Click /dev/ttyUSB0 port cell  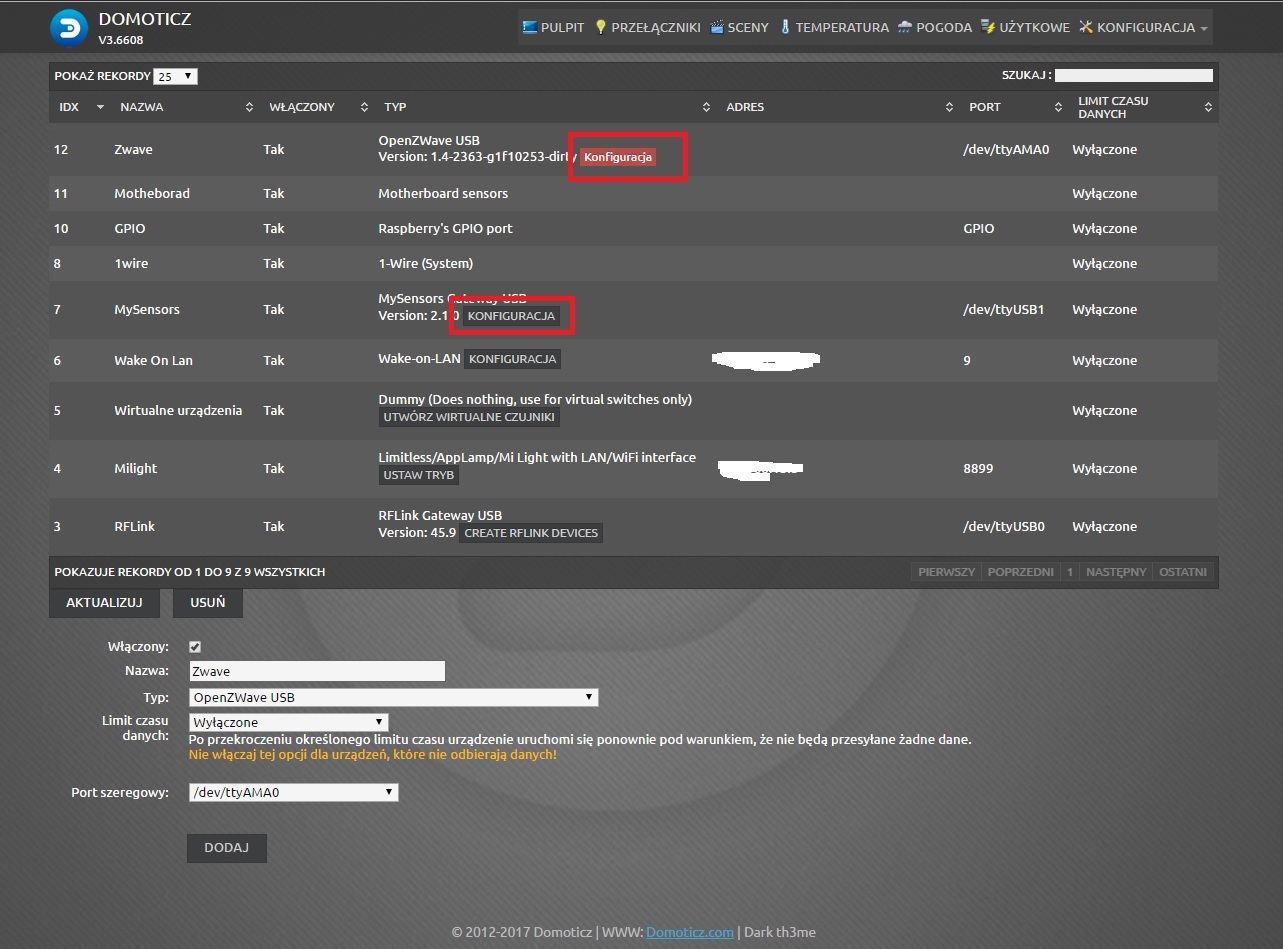[x=1004, y=526]
